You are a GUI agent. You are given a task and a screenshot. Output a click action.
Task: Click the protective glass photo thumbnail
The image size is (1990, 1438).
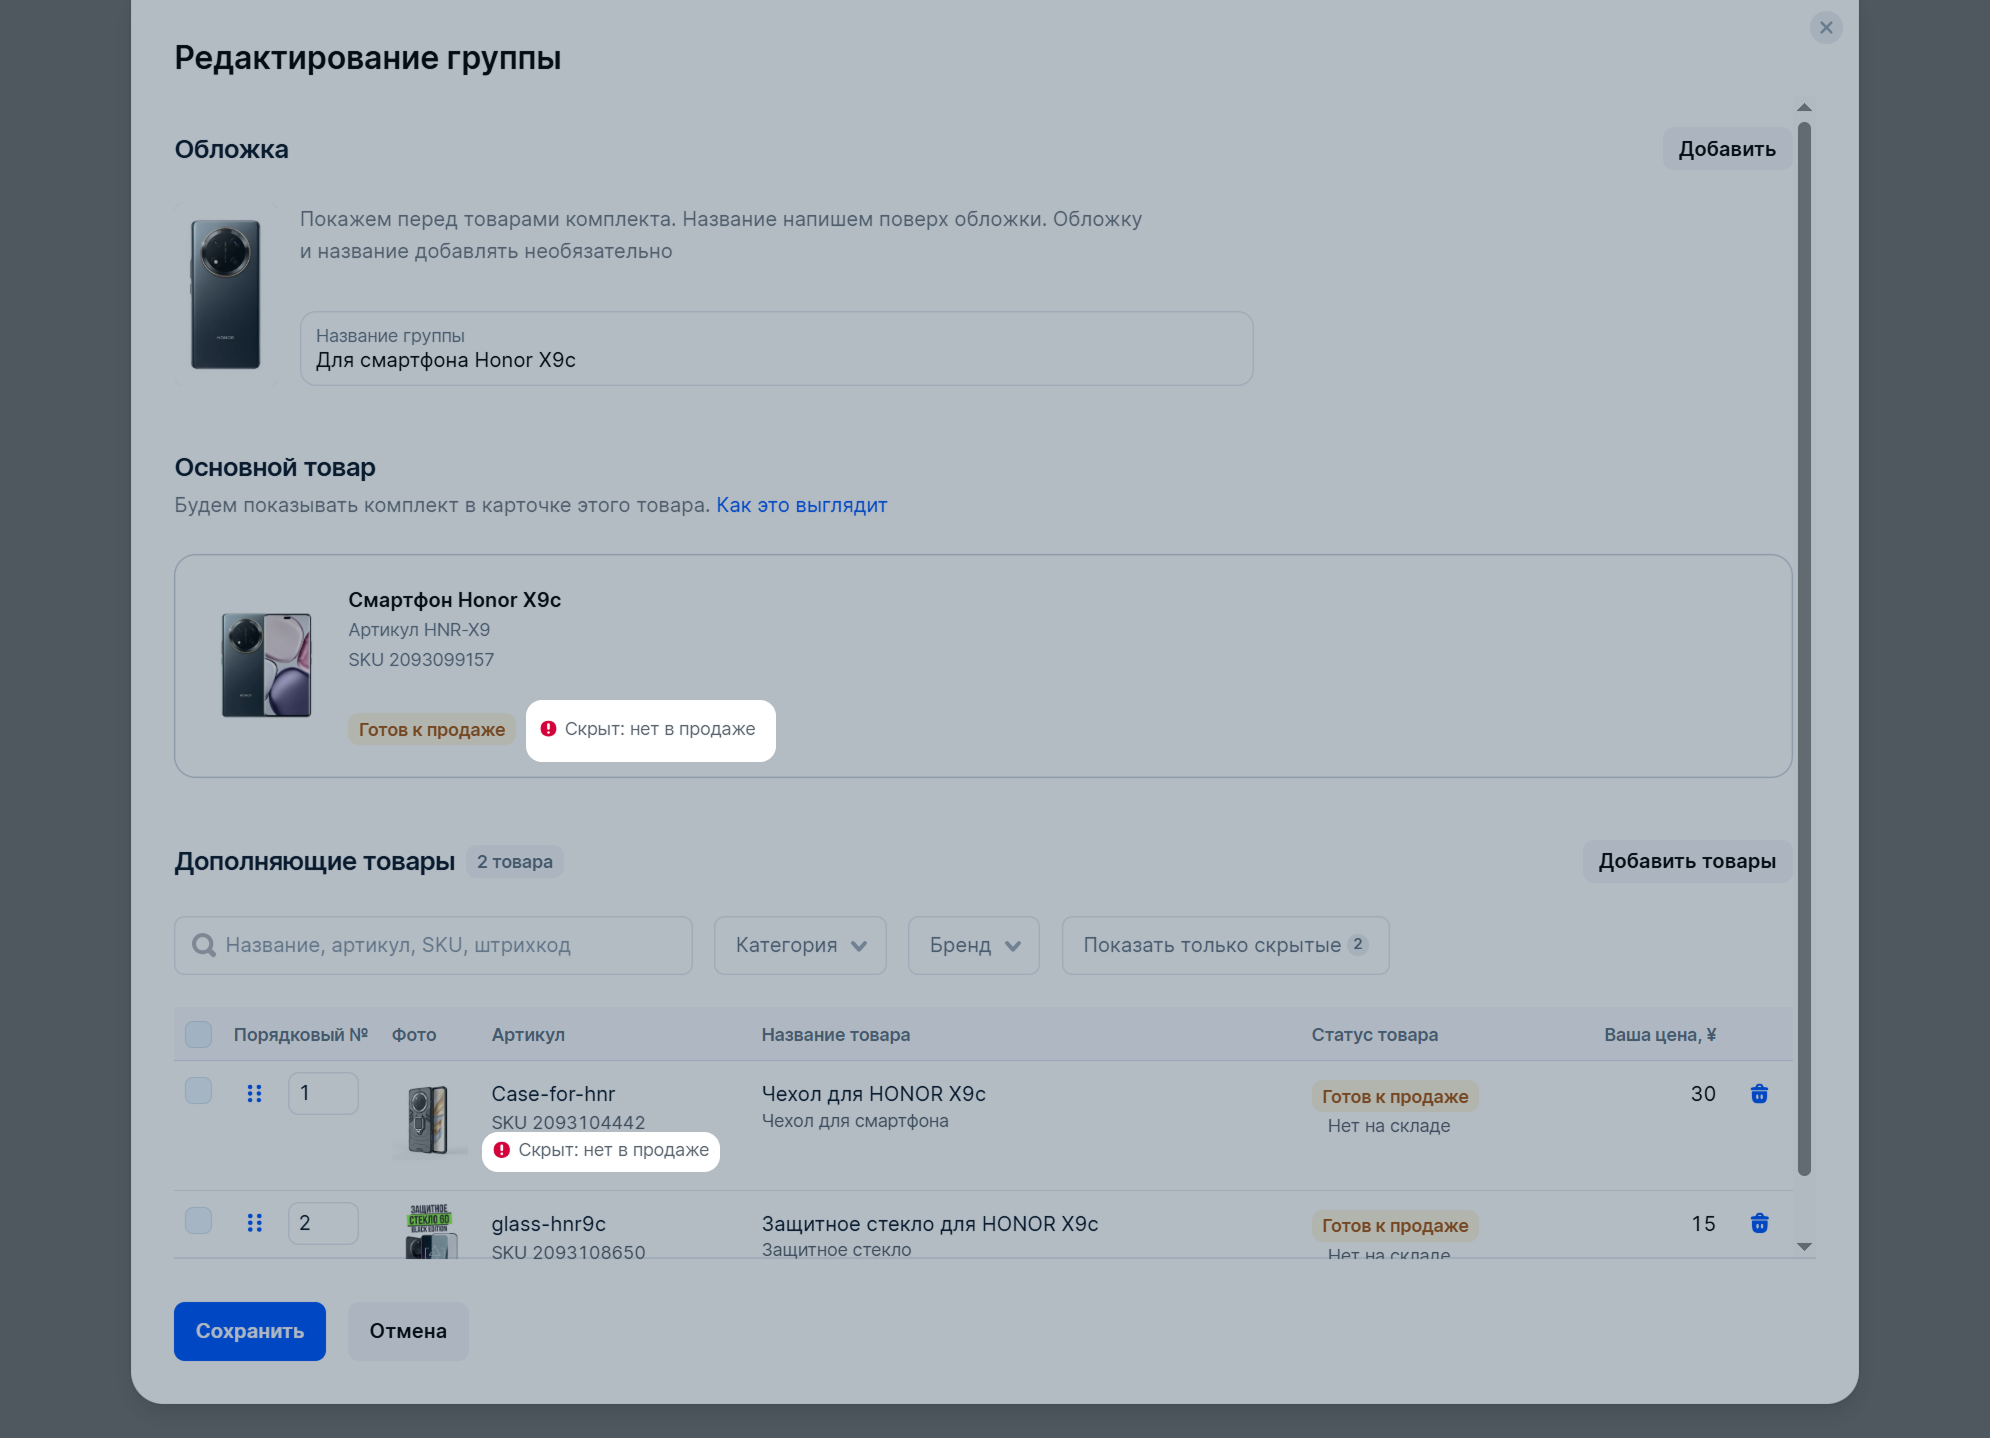pos(430,1231)
